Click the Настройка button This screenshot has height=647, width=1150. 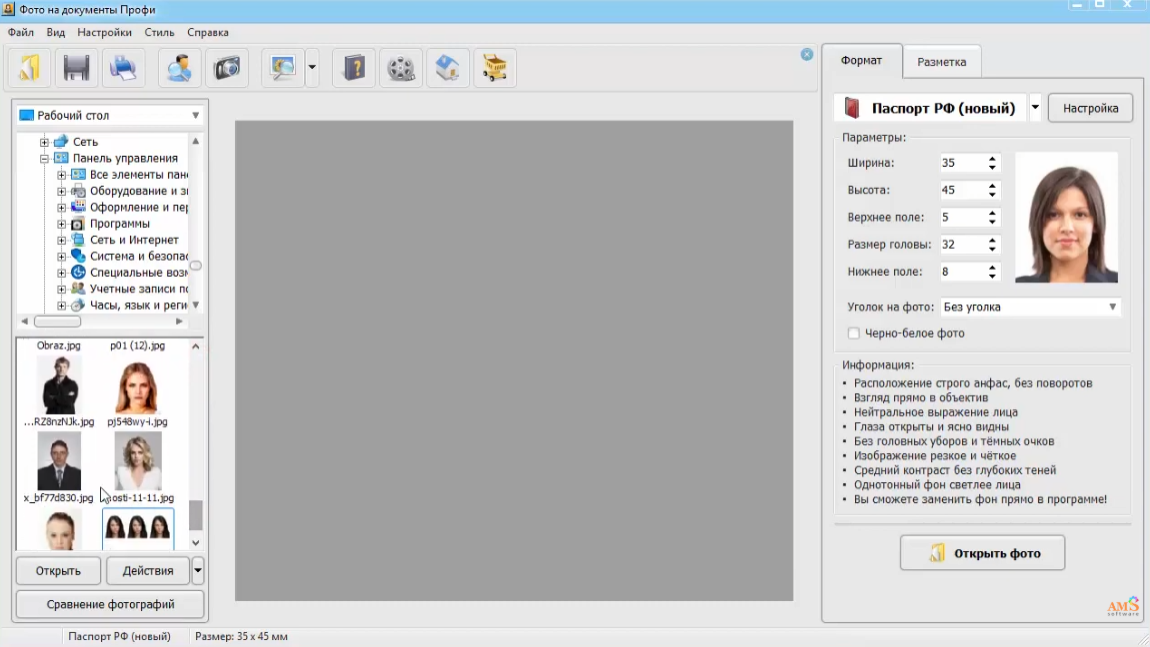[x=1091, y=108]
